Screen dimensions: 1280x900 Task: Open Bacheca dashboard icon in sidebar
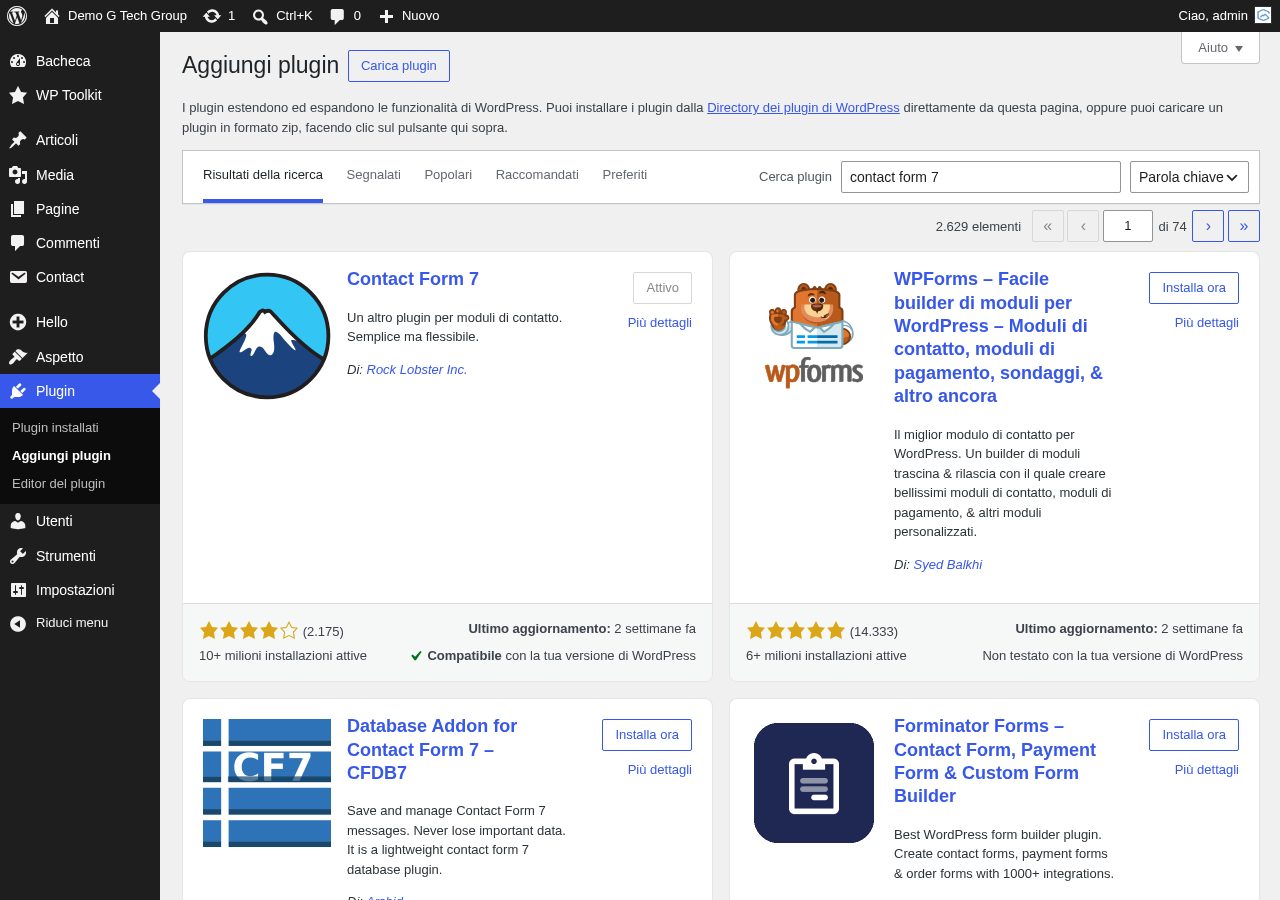click(18, 61)
